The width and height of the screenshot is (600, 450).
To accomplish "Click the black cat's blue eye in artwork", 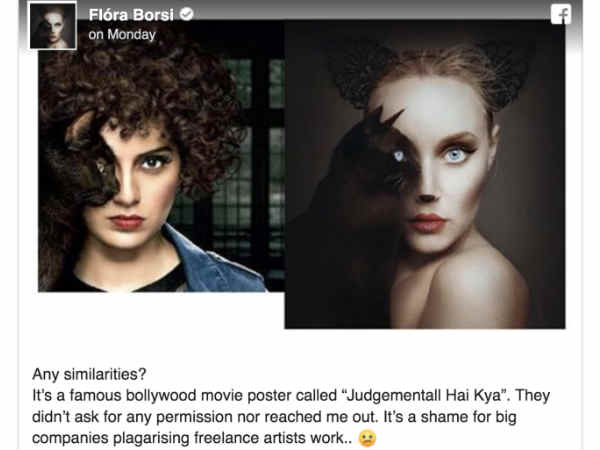I will click(x=399, y=156).
